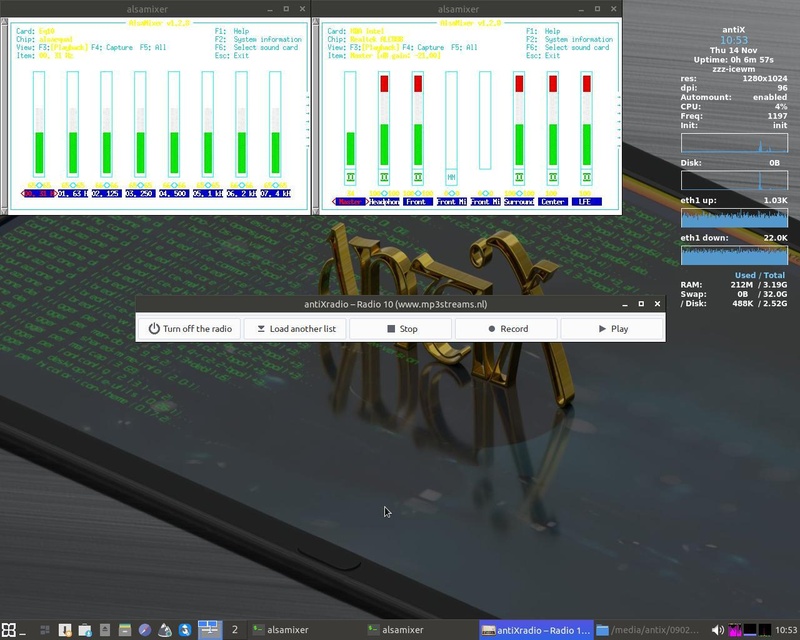Unmute the MM box on the Front Mic channel
This screenshot has width=800, height=640.
coord(452,178)
